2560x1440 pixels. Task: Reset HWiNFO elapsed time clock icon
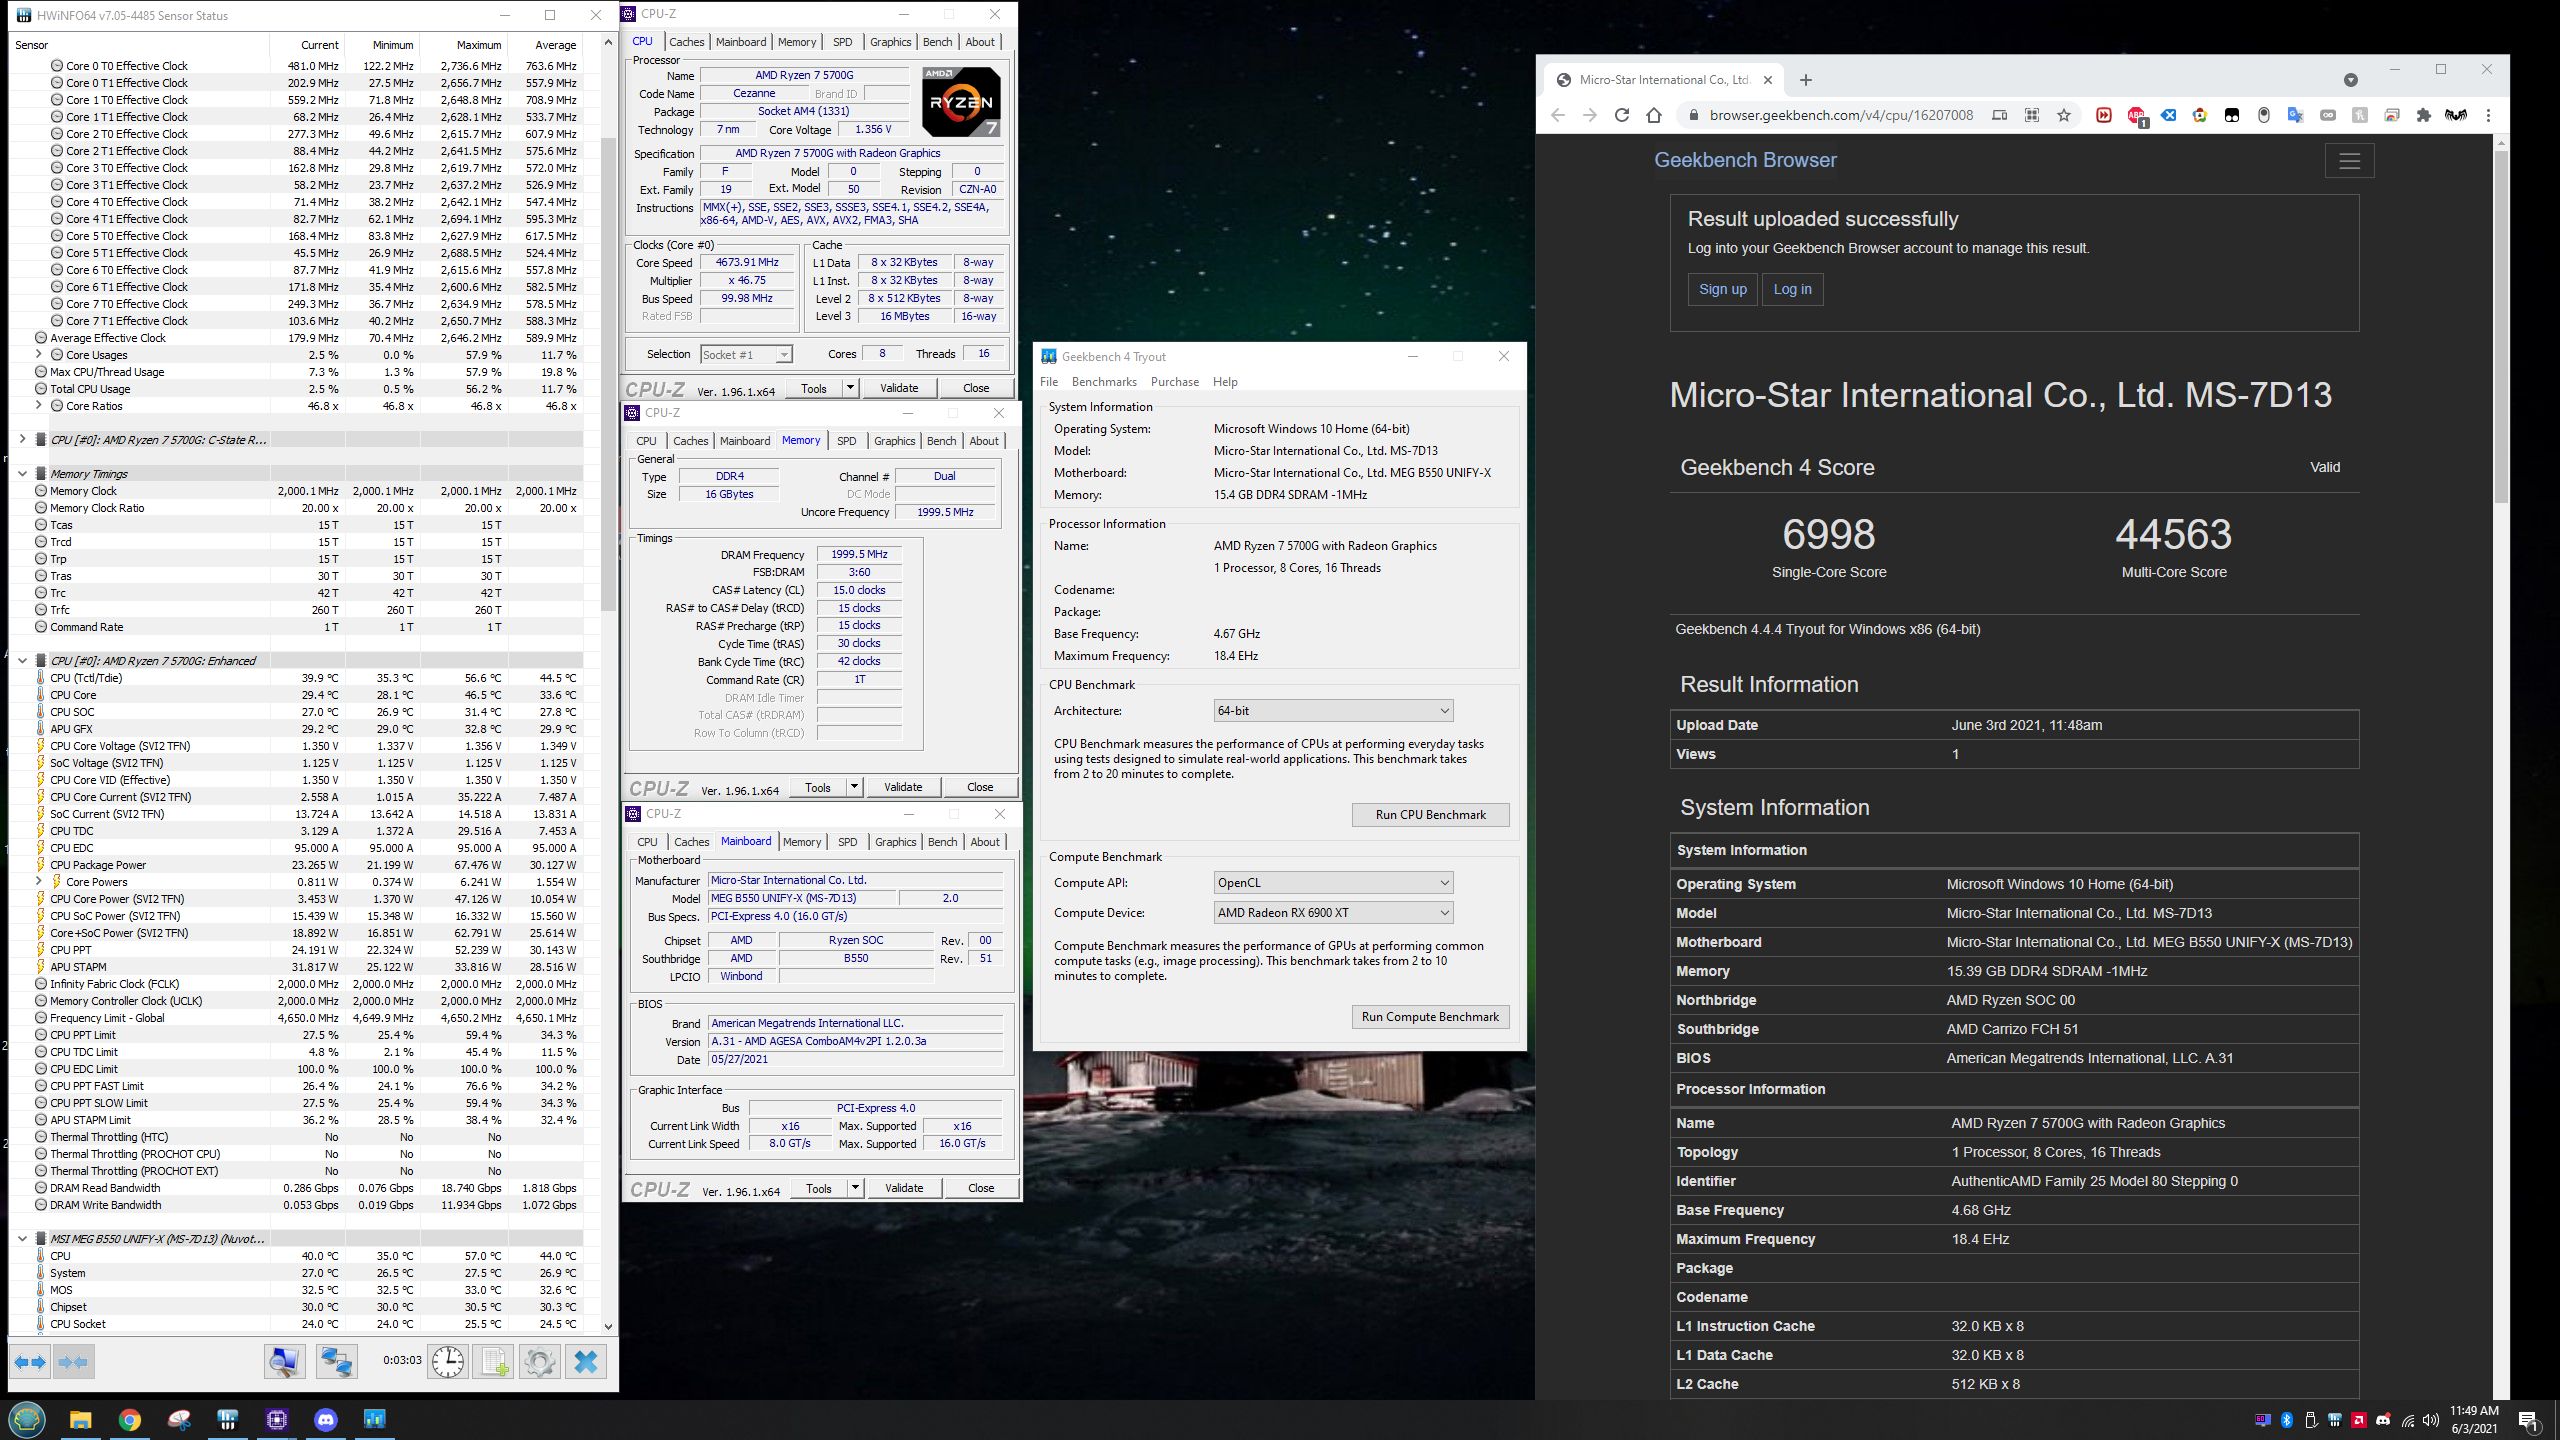pos(448,1362)
